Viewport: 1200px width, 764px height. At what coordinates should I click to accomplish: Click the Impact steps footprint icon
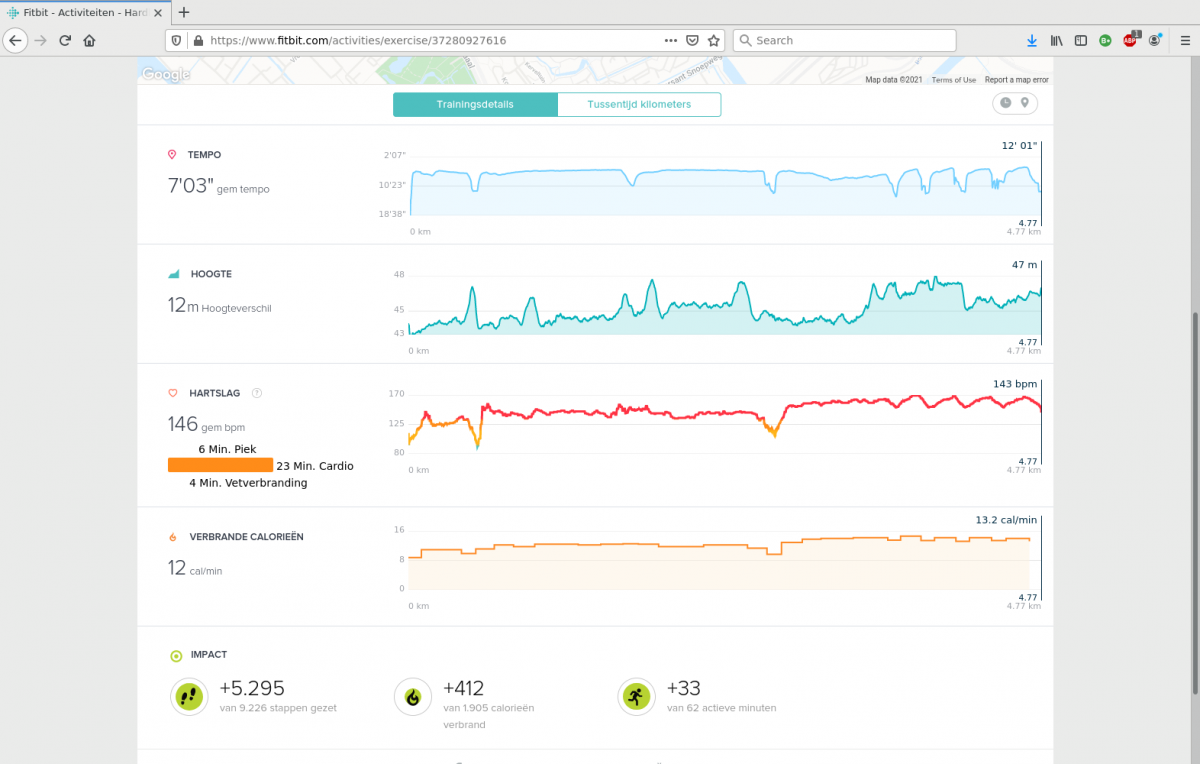point(189,696)
